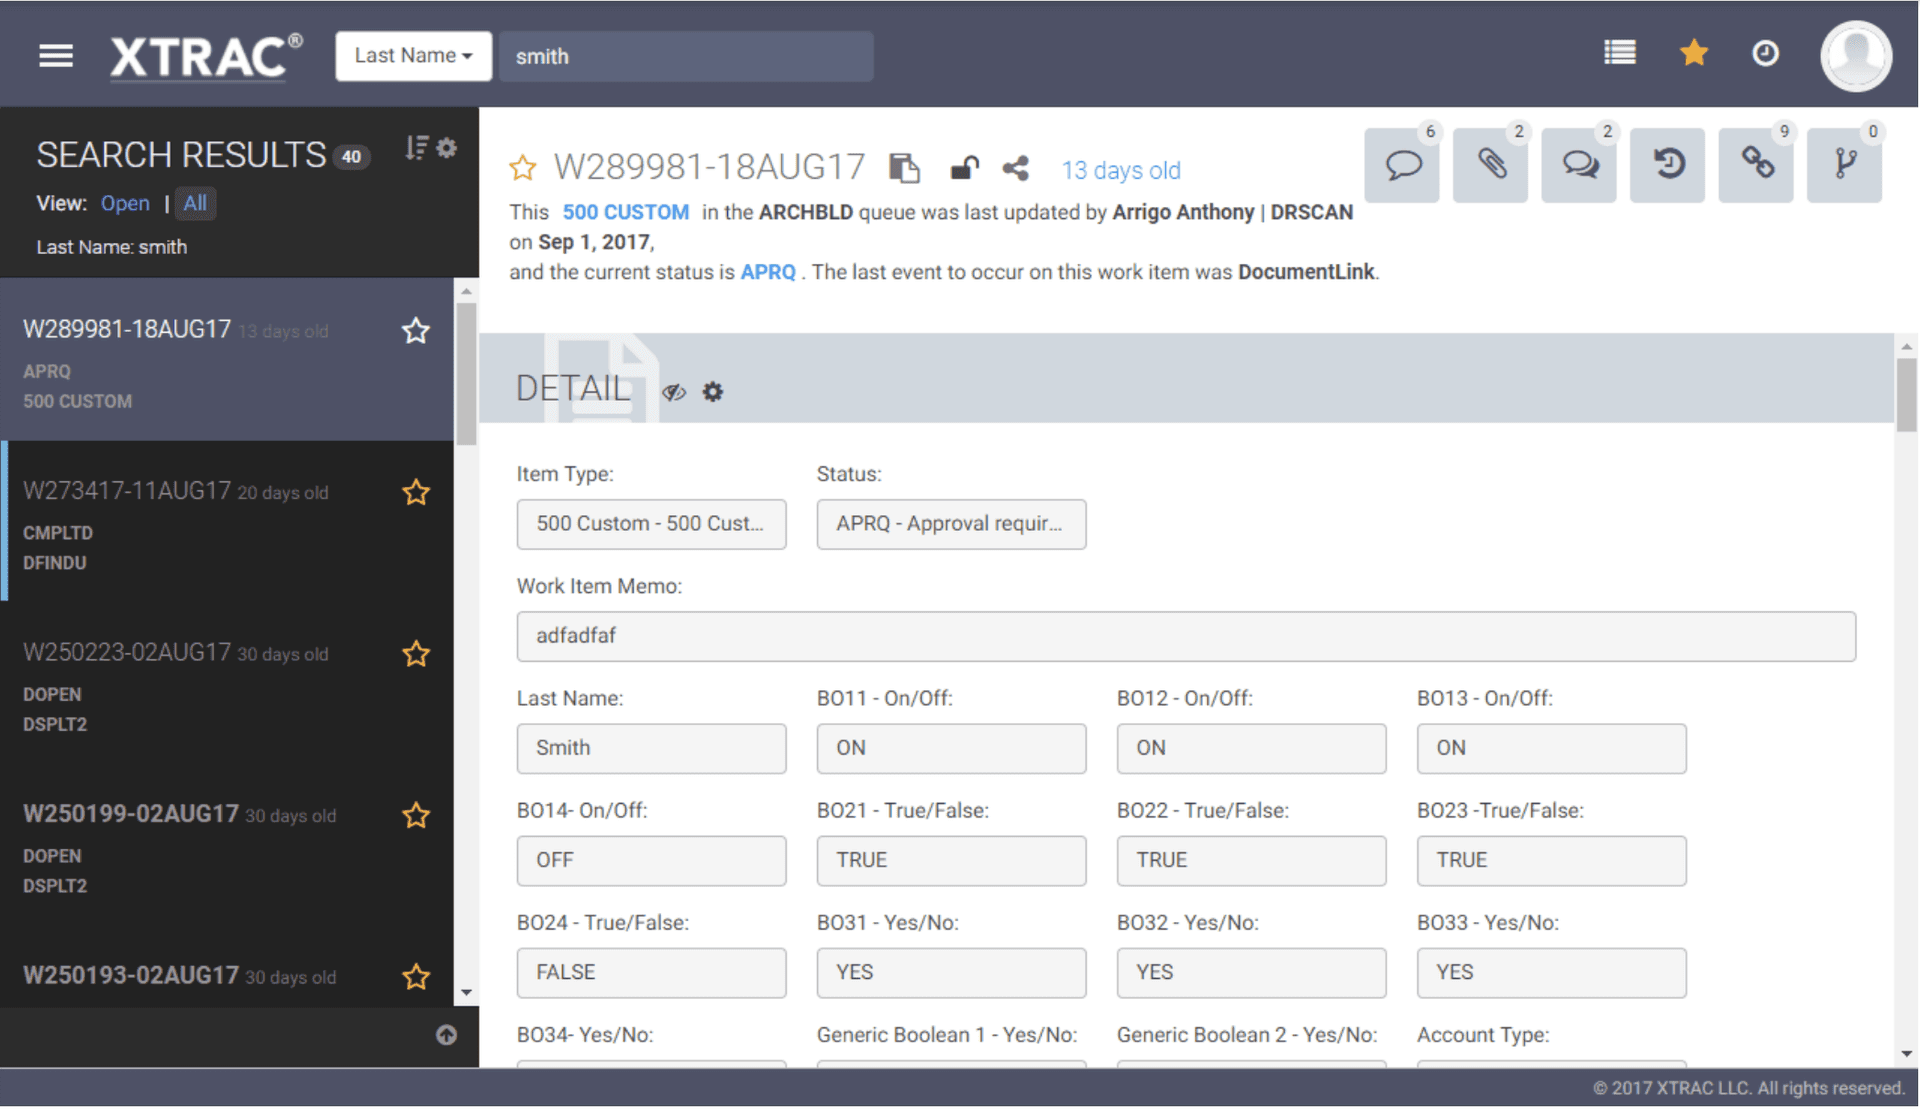Viewport: 1920px width, 1109px height.
Task: Open the user profile avatar
Action: [x=1856, y=56]
